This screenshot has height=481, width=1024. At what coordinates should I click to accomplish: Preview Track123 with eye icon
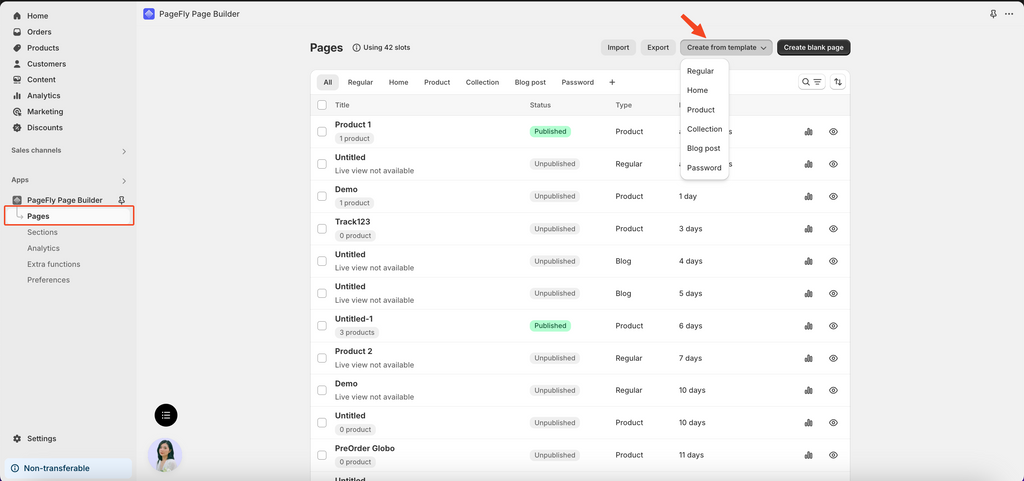pos(833,229)
